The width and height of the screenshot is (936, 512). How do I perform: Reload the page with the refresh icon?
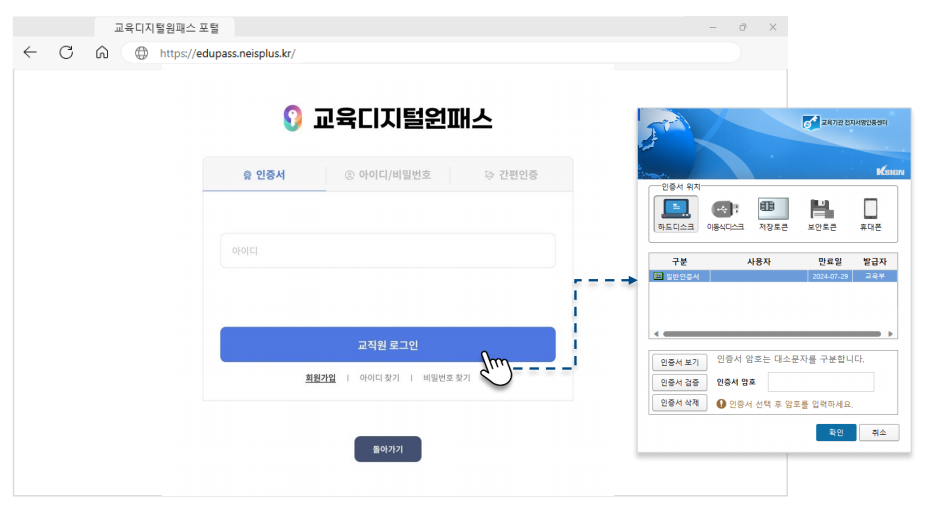click(66, 53)
